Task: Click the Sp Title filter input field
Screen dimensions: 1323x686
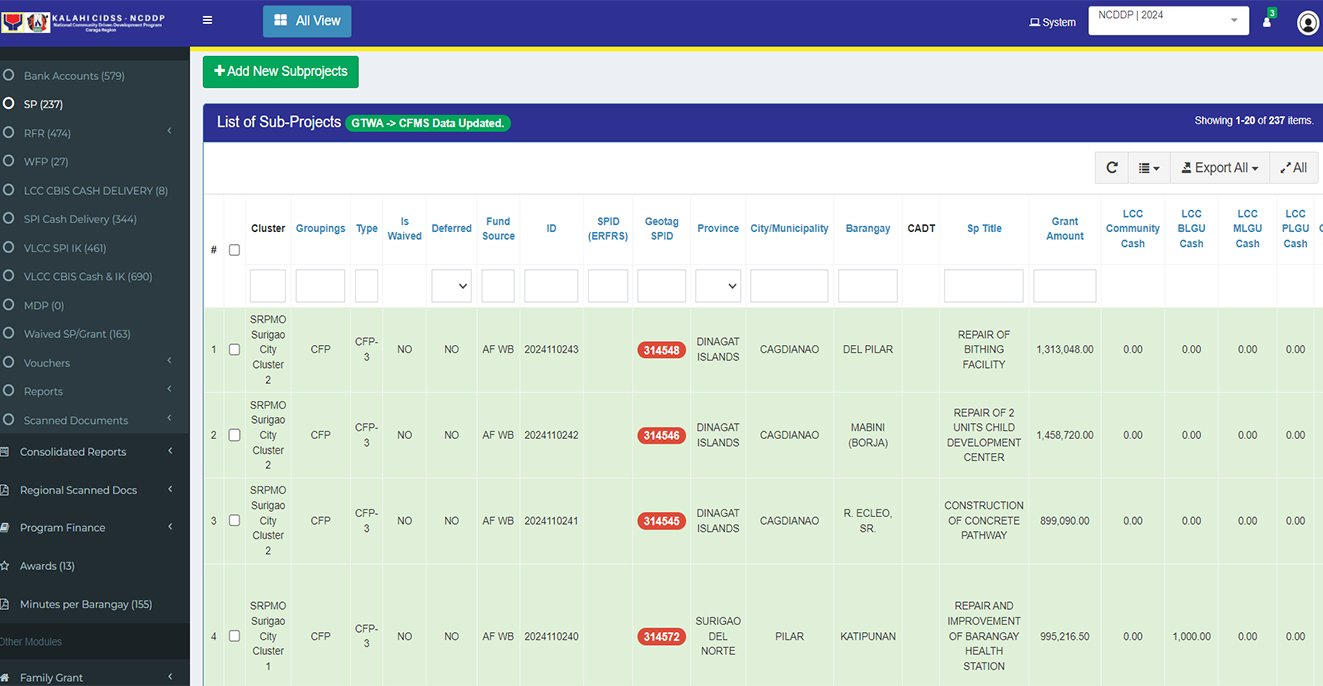Action: coord(983,286)
